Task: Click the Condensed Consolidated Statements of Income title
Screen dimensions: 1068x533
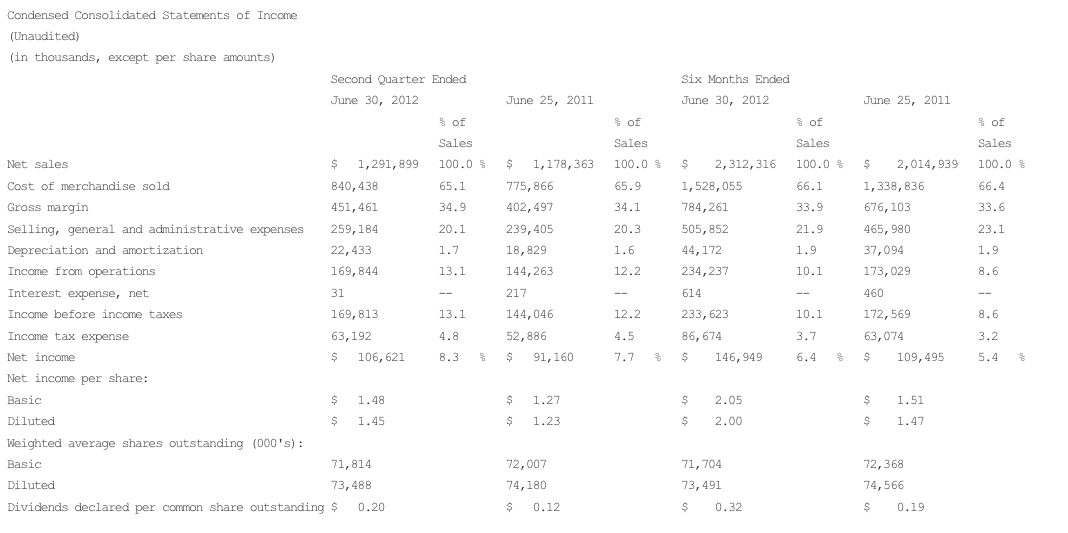Action: pos(152,15)
